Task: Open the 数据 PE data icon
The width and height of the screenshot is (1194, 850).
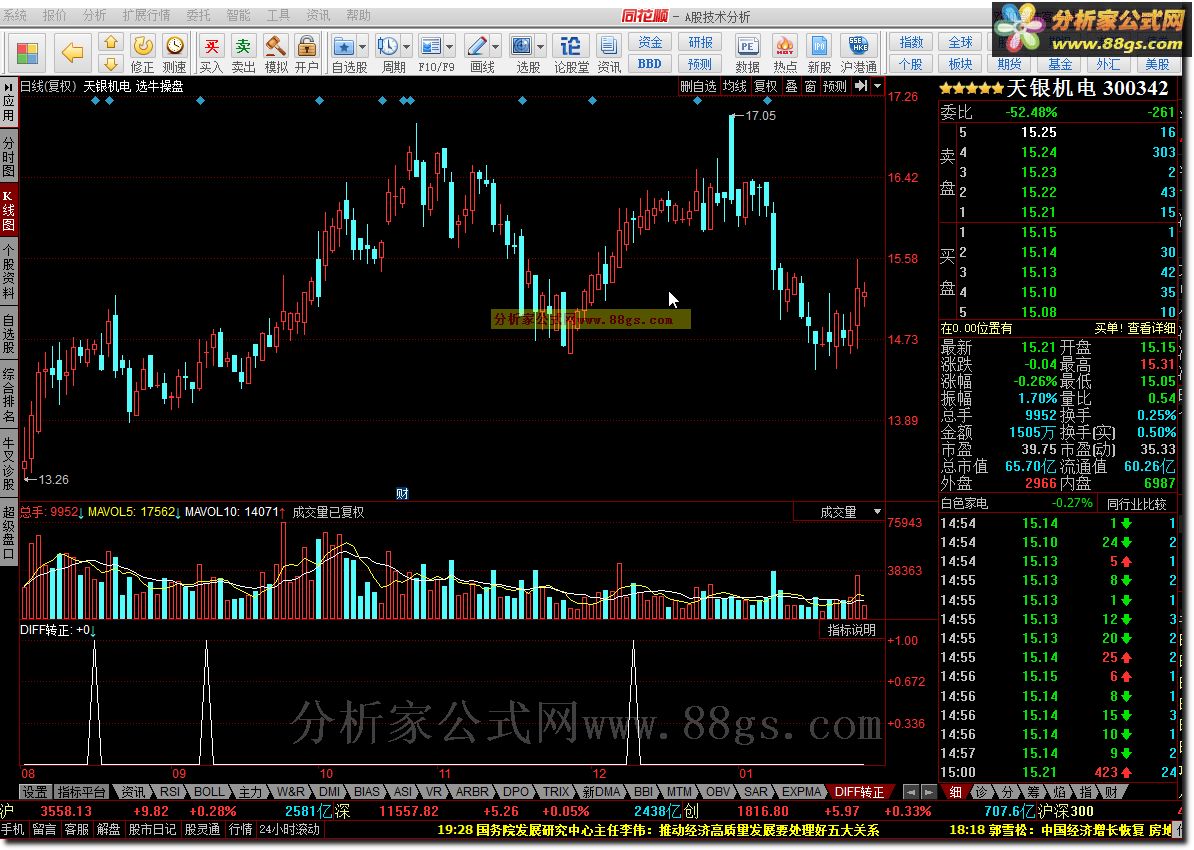Action: 748,53
